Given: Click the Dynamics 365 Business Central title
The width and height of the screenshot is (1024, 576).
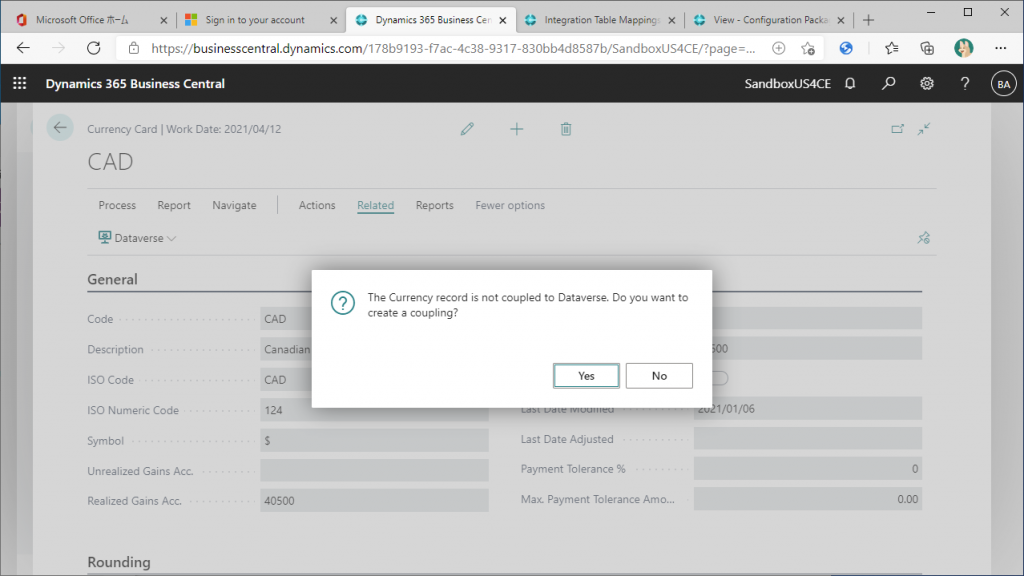Looking at the screenshot, I should [135, 84].
